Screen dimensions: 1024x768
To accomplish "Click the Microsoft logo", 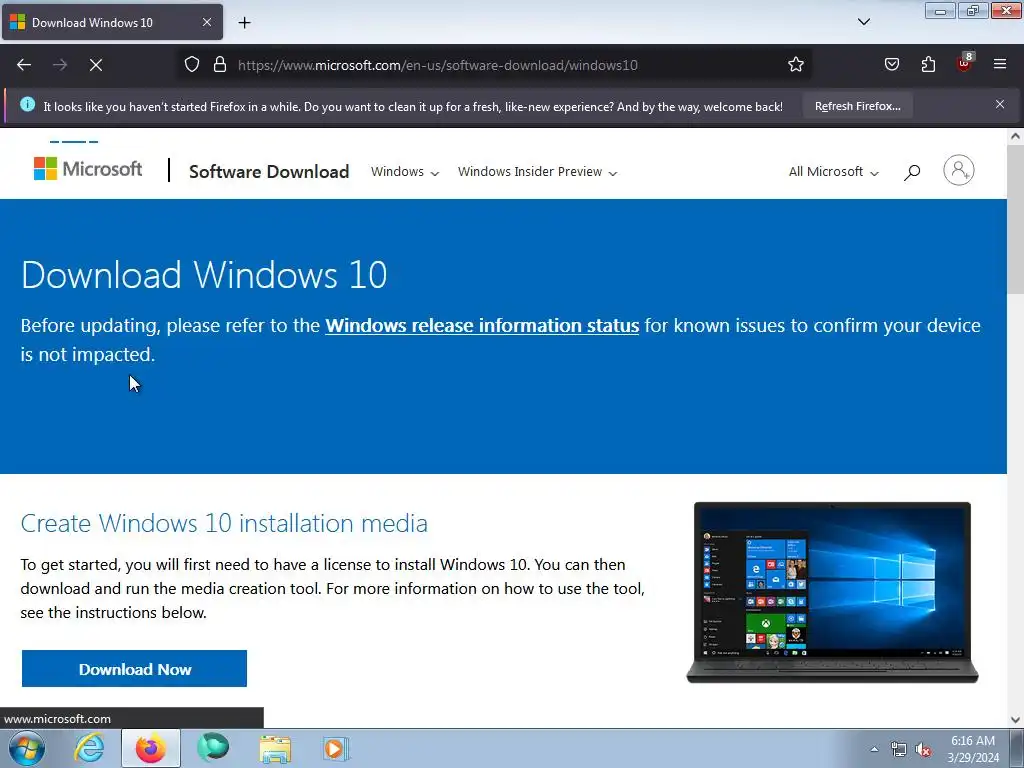I will coord(88,169).
